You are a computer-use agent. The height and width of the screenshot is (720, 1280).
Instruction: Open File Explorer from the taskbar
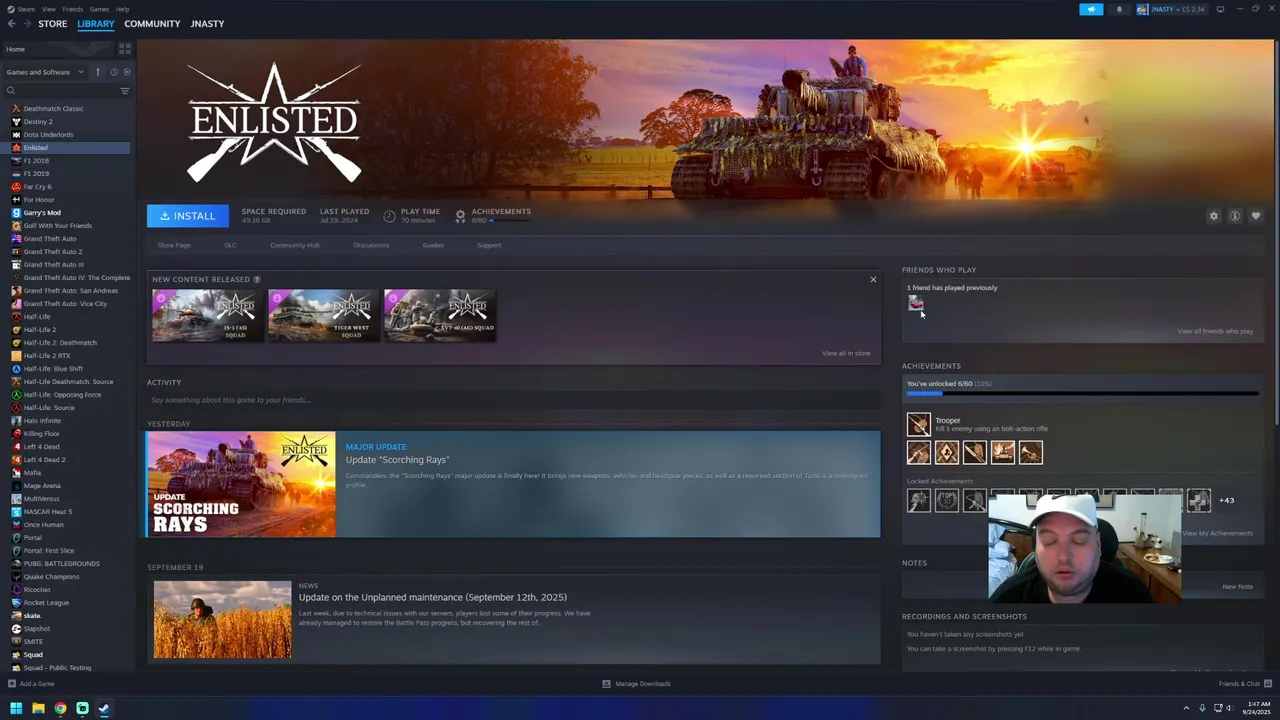38,708
